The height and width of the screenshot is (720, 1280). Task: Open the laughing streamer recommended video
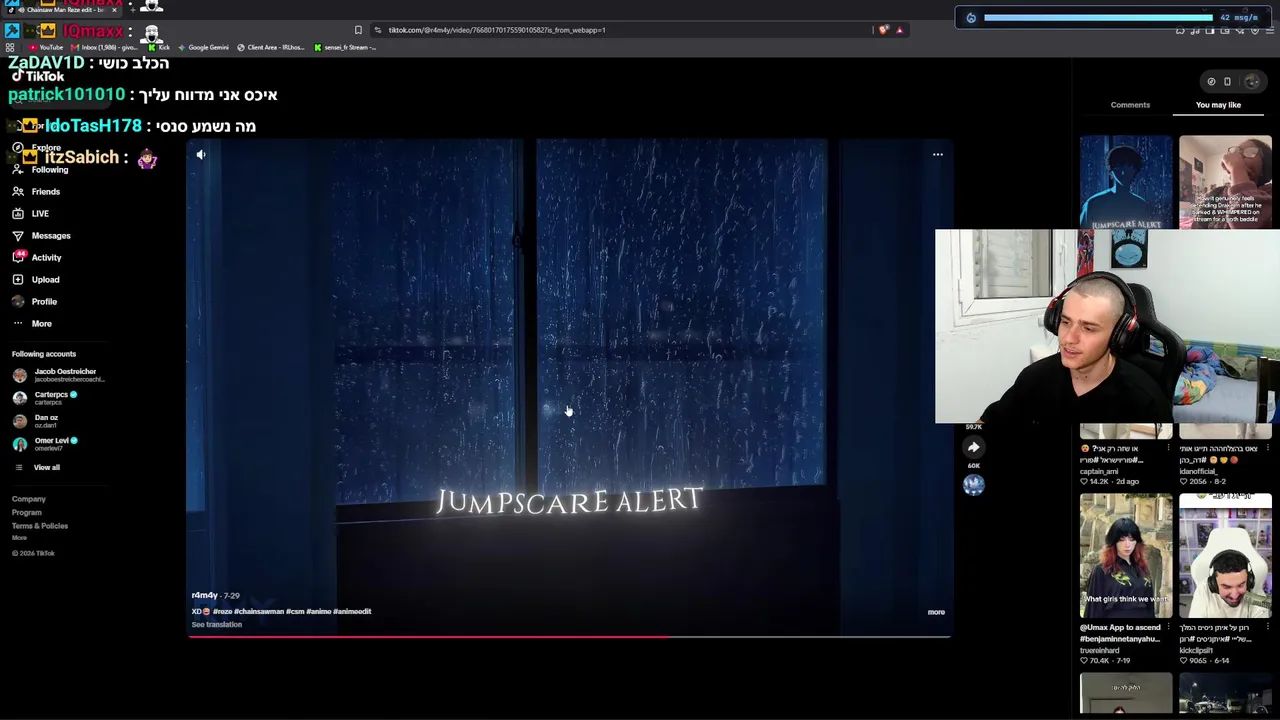point(1225,556)
